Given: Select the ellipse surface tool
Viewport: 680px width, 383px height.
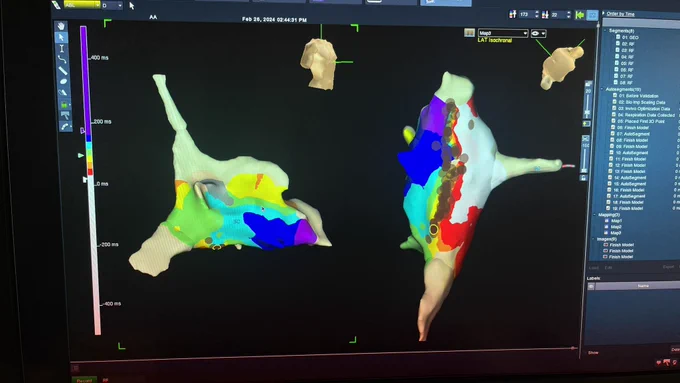Looking at the screenshot, I should point(63,81).
